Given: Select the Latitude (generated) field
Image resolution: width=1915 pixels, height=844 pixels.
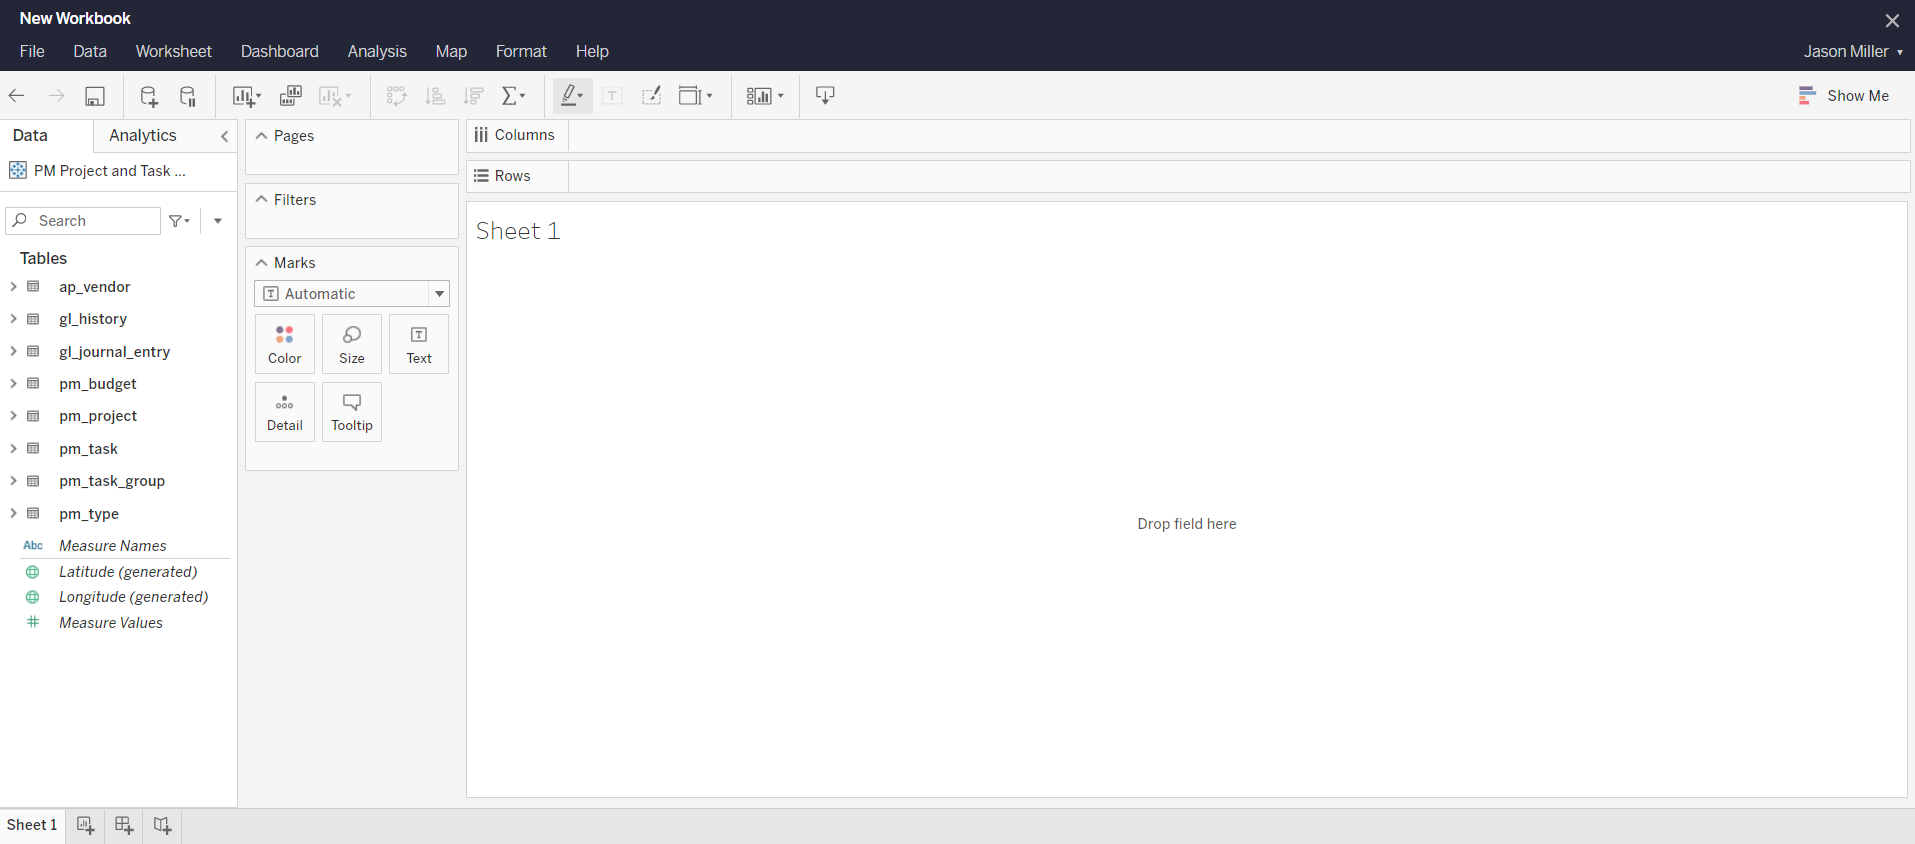Looking at the screenshot, I should 128,572.
